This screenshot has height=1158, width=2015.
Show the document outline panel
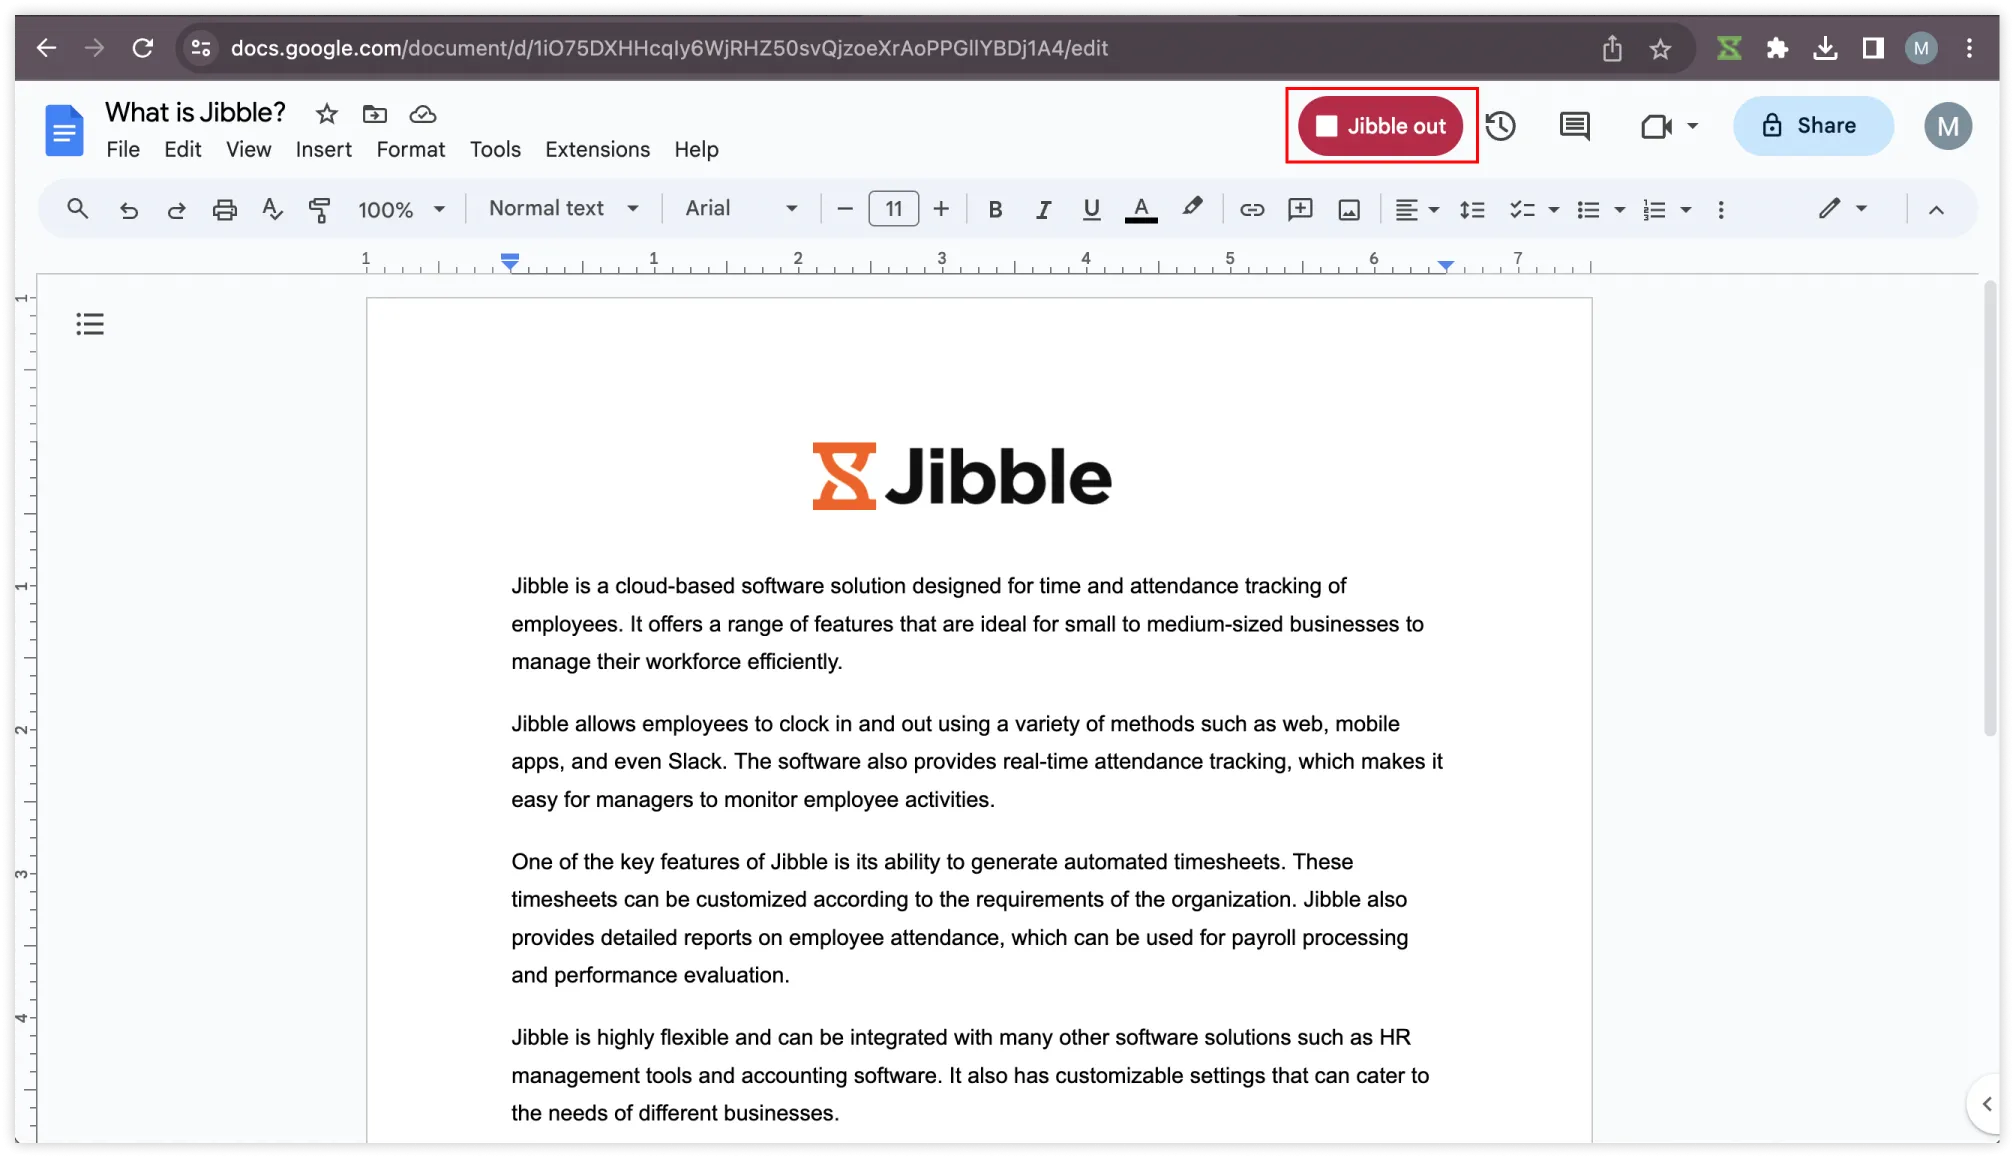click(x=89, y=323)
